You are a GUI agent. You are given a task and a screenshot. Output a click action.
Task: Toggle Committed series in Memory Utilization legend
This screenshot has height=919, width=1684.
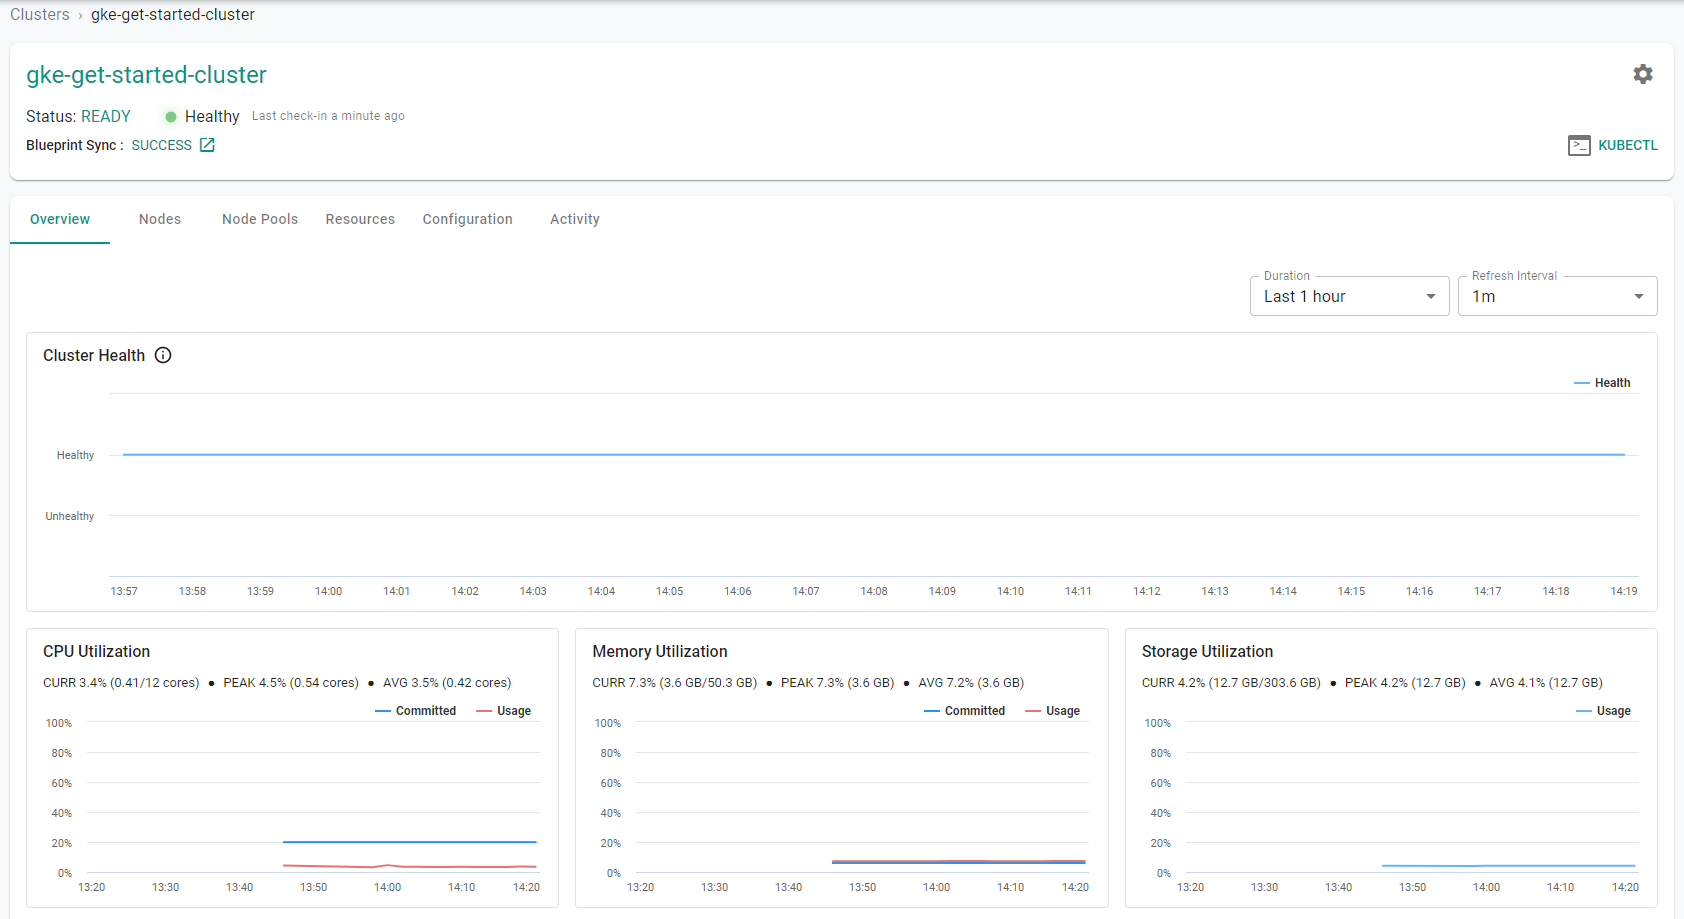point(964,711)
